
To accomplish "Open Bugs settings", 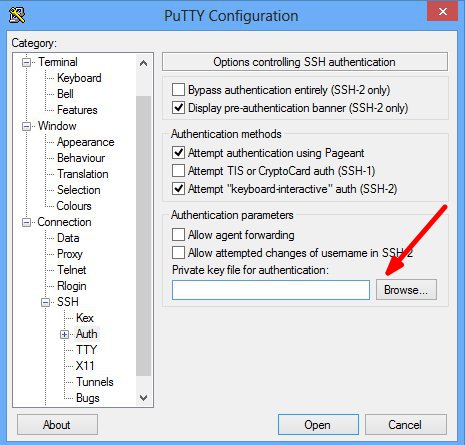I will click(x=88, y=398).
